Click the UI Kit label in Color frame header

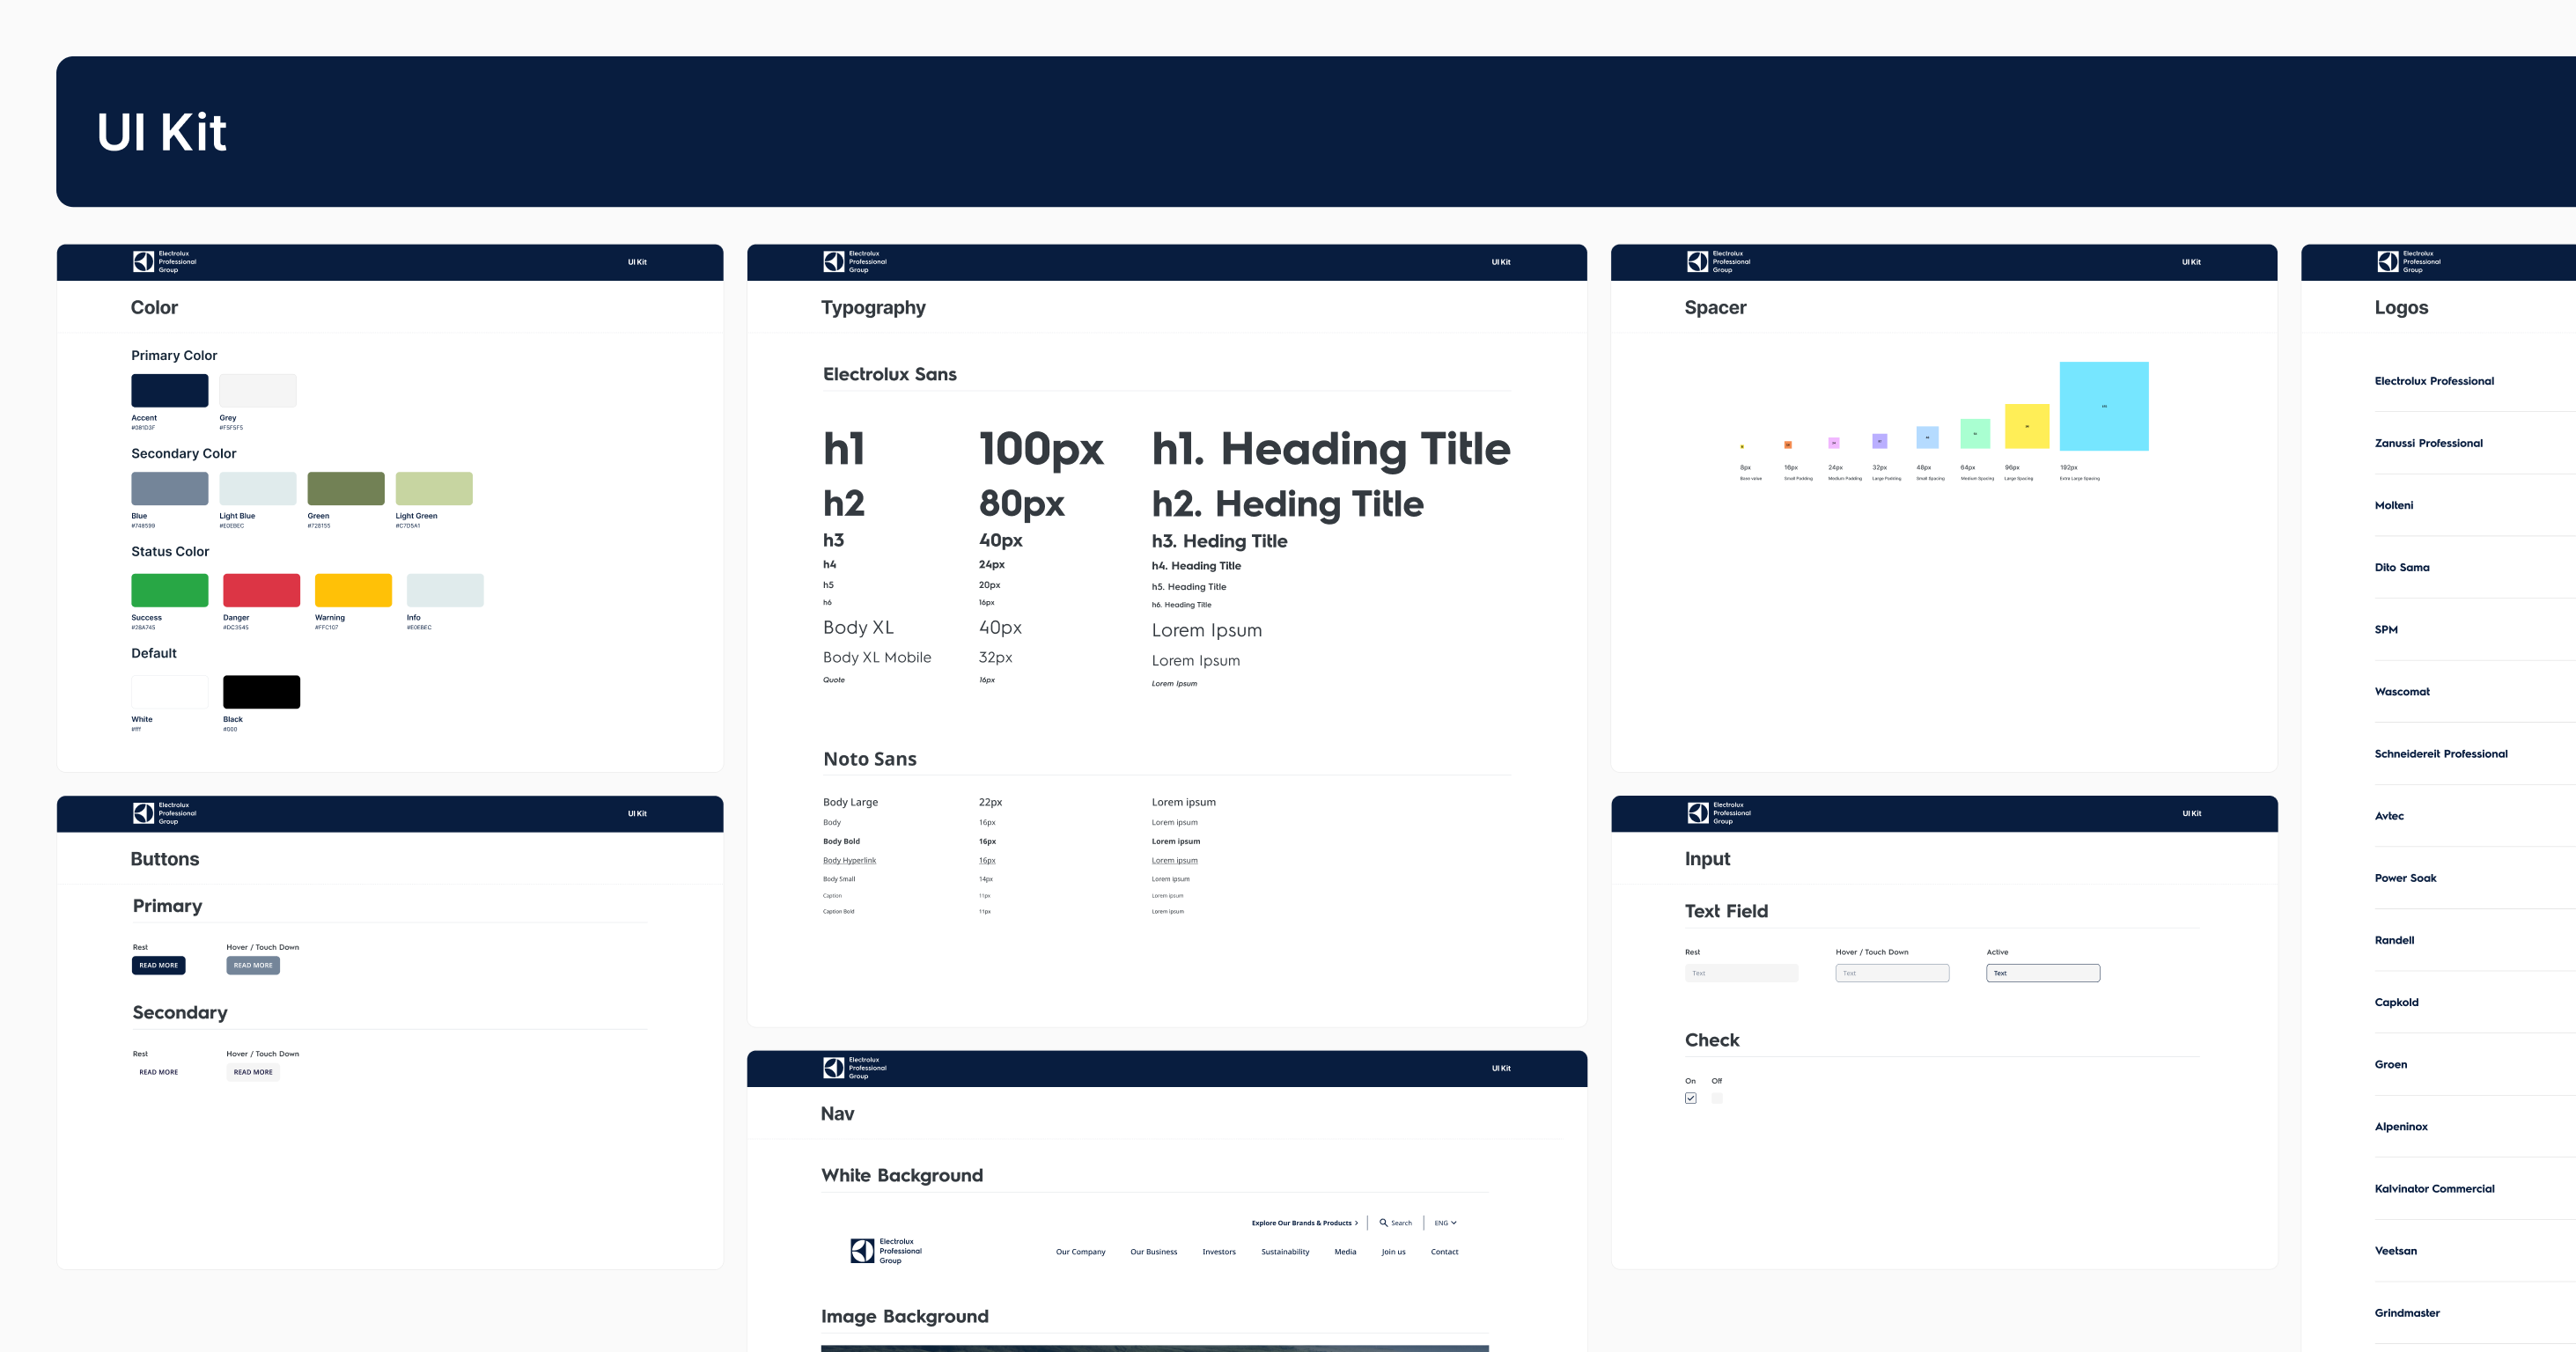tap(637, 262)
